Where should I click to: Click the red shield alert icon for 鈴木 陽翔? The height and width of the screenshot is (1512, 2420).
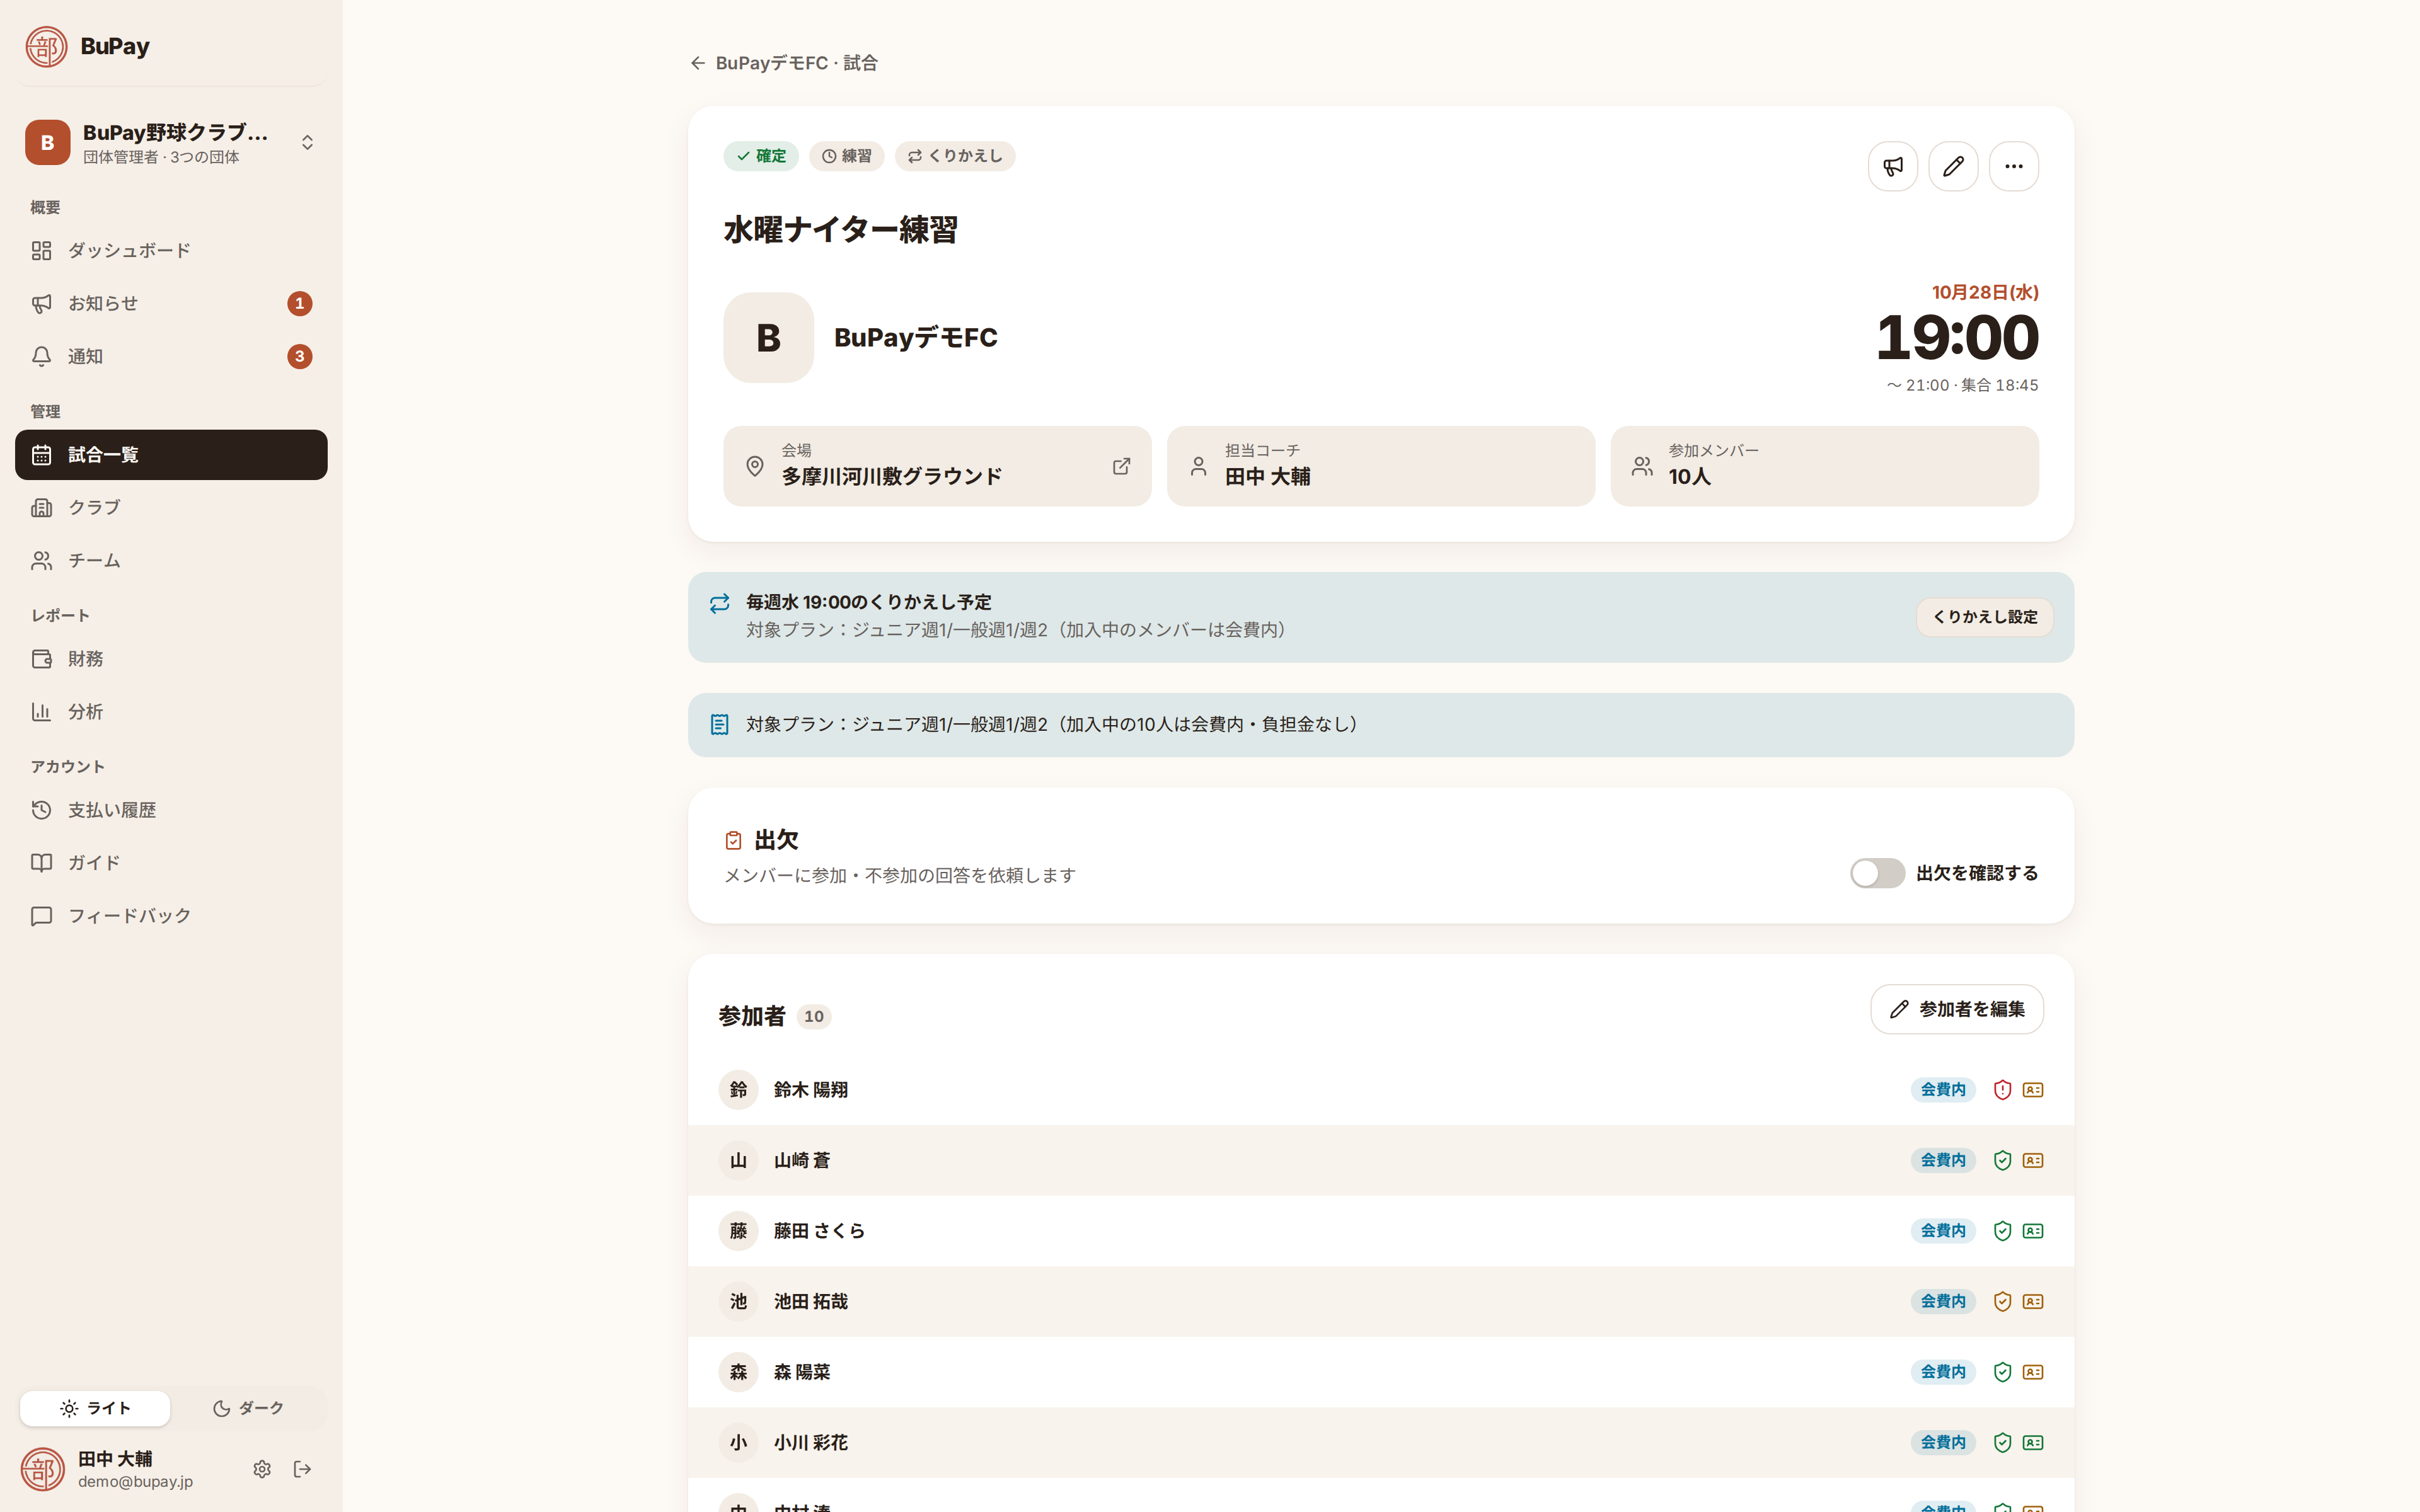[x=2002, y=1090]
